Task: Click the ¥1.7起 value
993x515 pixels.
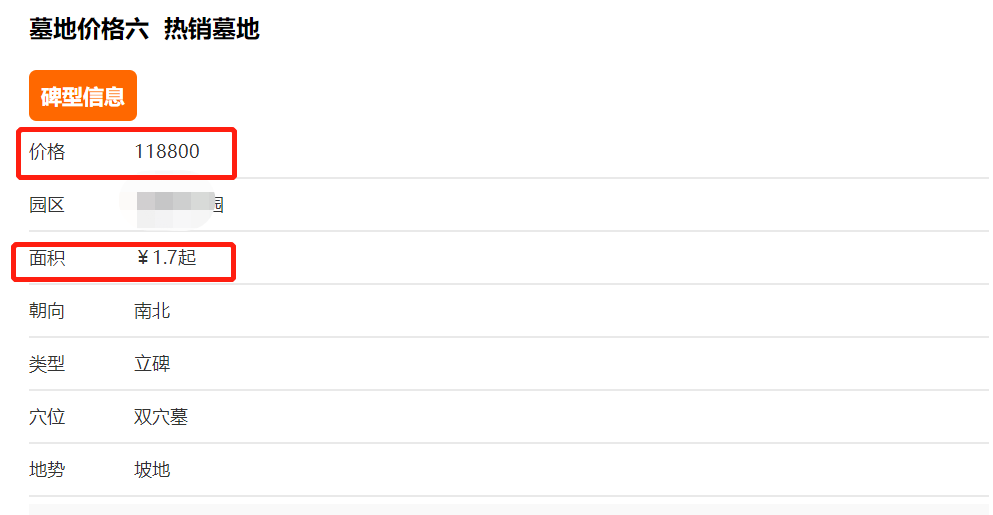Action: 166,258
